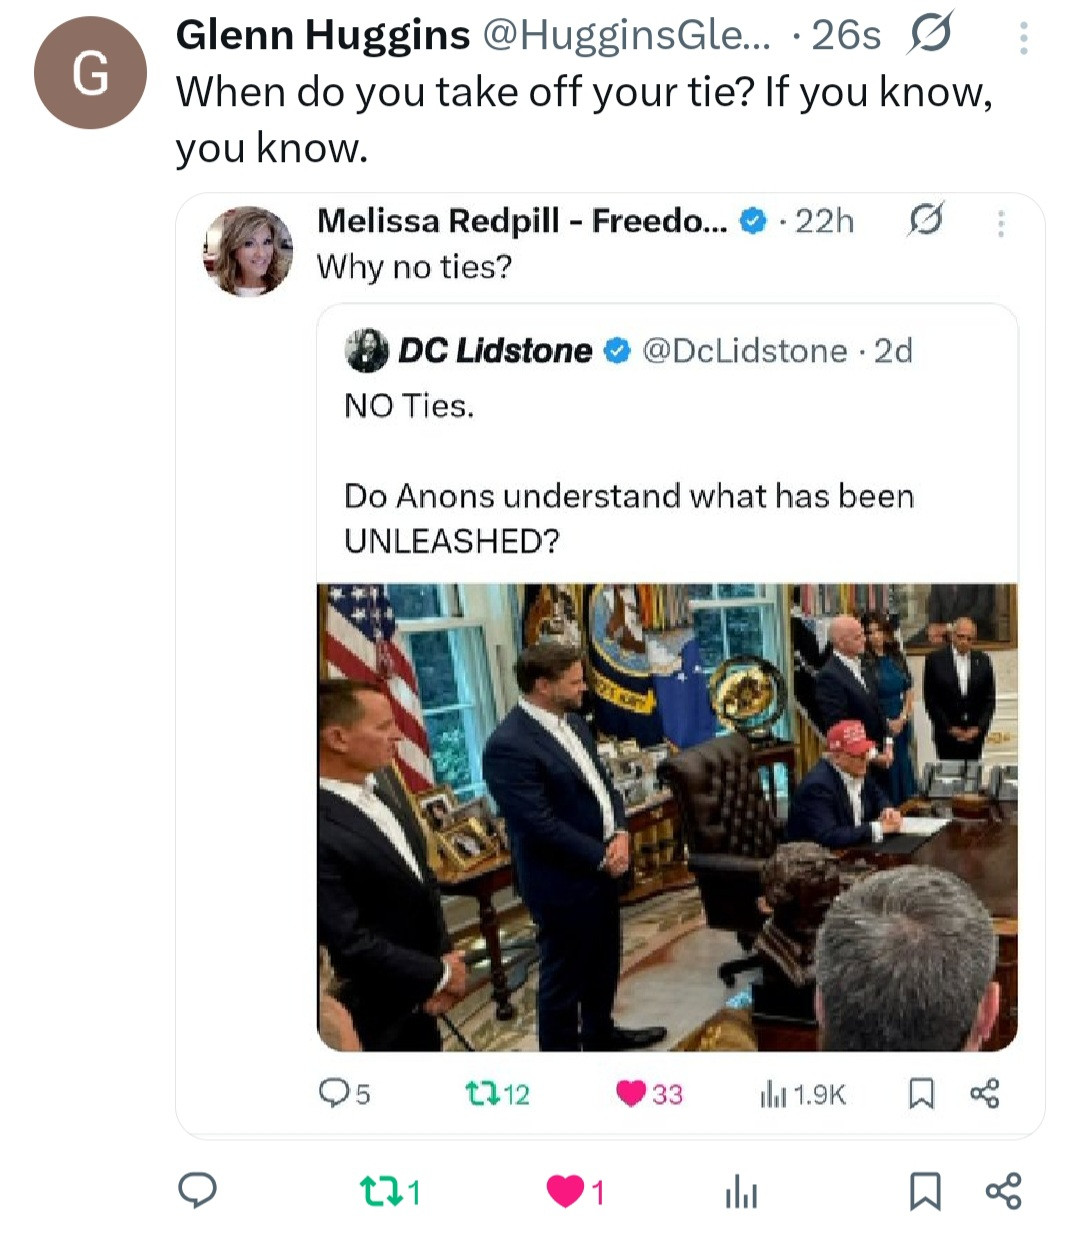The image size is (1080, 1241).
Task: Reply to Melissa Redpill's quoted tweet
Action: (333, 1094)
